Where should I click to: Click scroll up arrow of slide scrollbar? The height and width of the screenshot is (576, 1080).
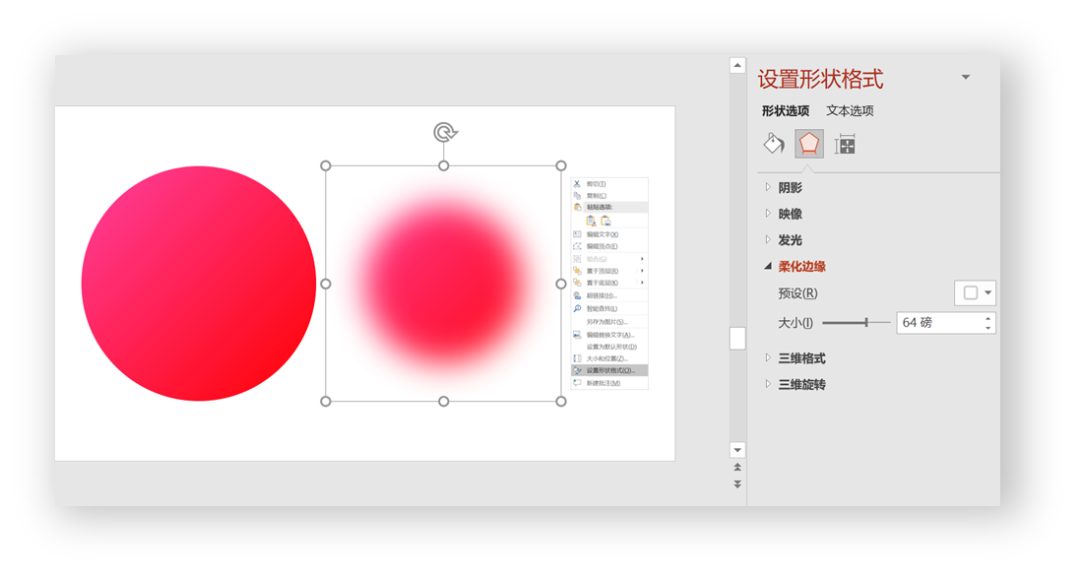pos(737,65)
